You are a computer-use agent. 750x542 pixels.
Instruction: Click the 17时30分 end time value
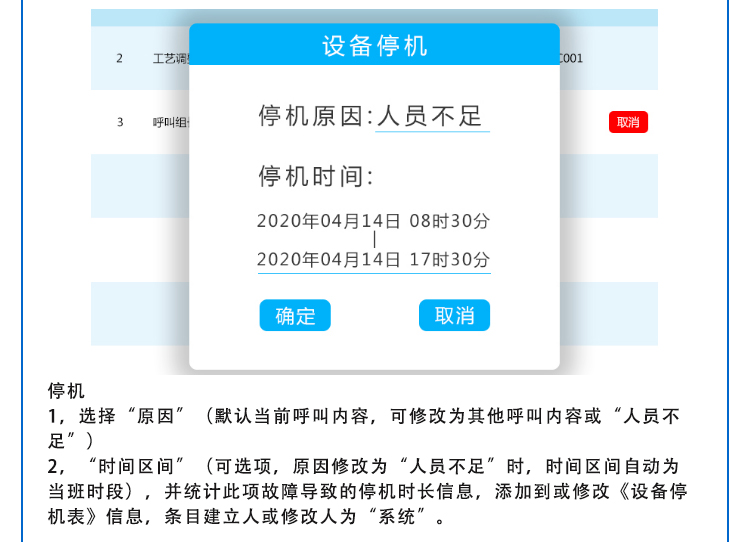coord(449,259)
